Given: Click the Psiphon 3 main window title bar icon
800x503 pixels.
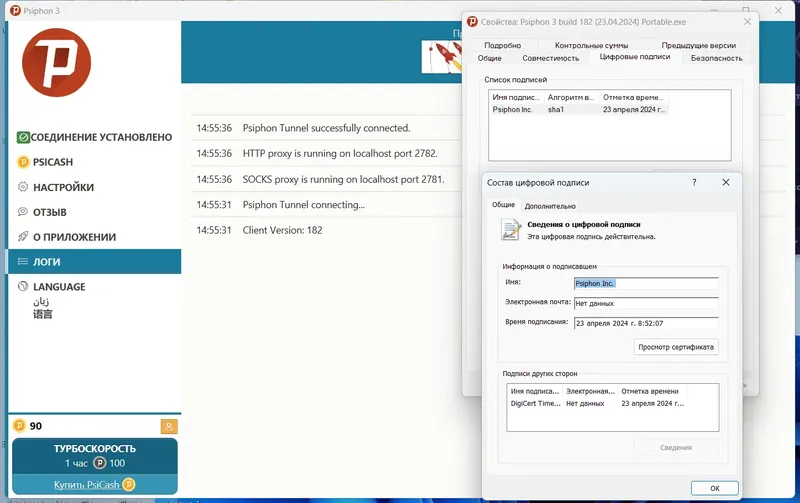Looking at the screenshot, I should click(16, 10).
